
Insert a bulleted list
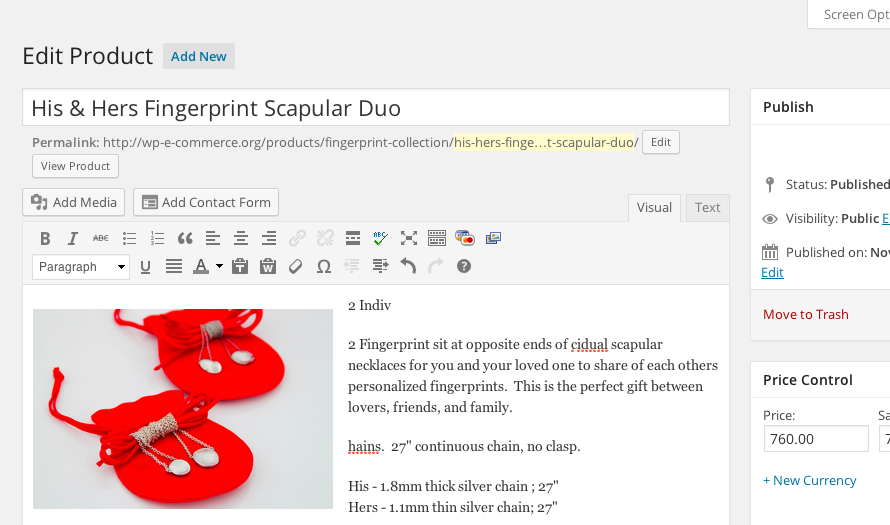click(129, 238)
